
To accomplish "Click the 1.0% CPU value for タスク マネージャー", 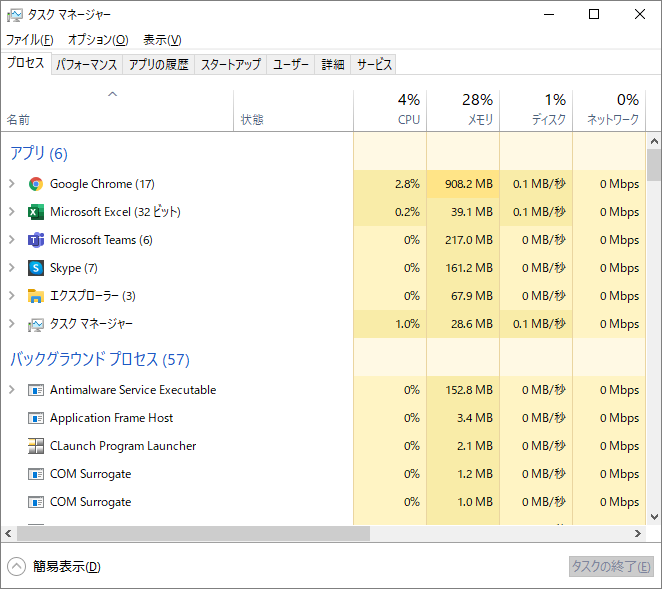I will 407,324.
